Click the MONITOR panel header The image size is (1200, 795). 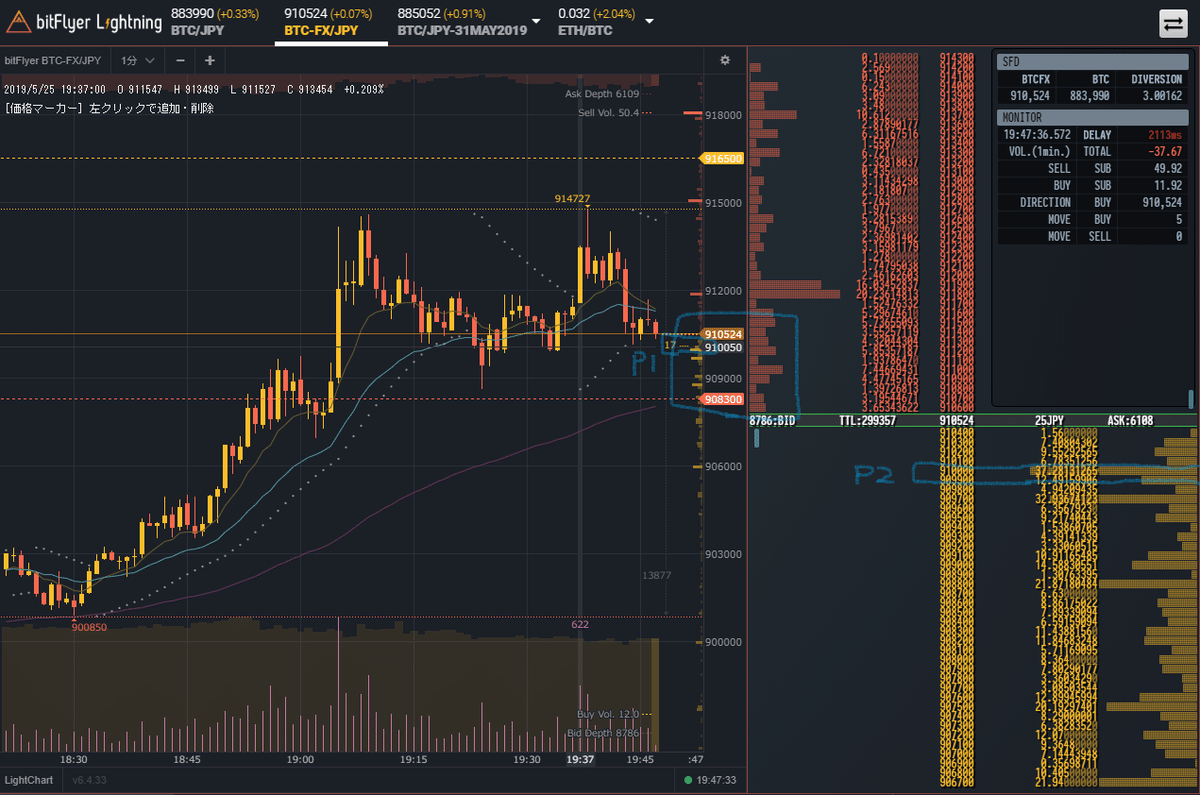point(1094,117)
